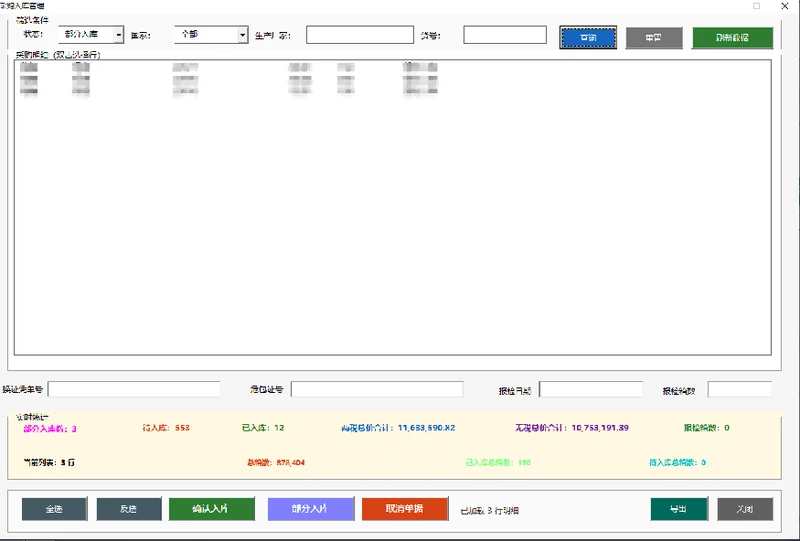The image size is (800, 541).
Task: Open the second filter dropdown showing 全部
Action: (211, 35)
